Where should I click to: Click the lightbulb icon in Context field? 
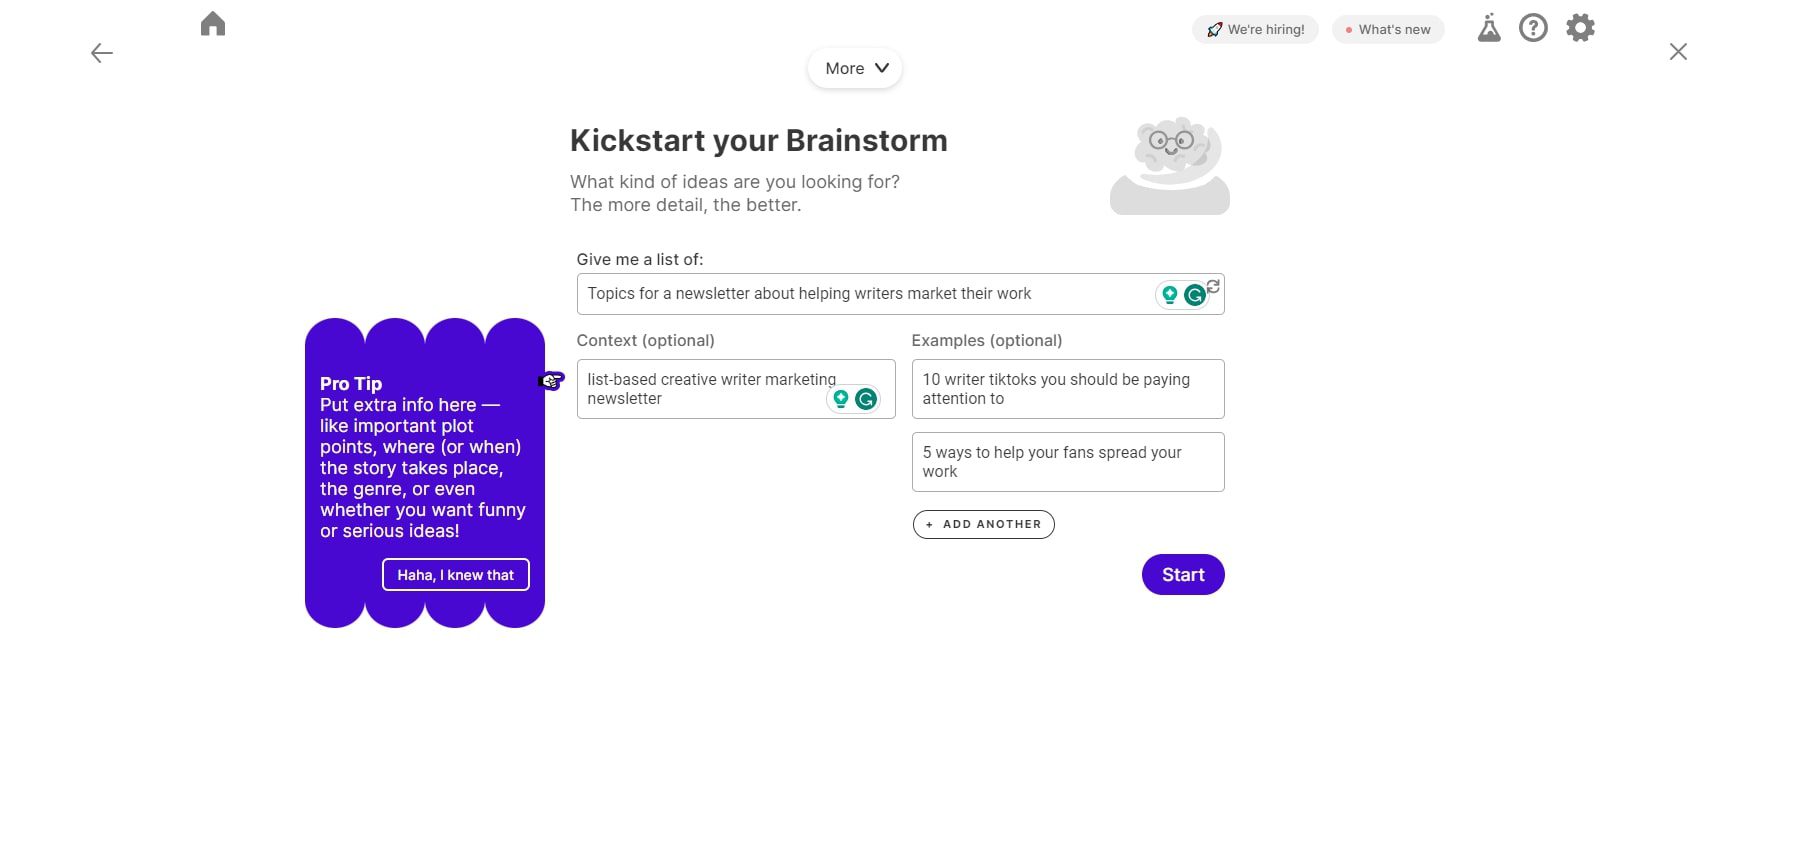tap(841, 399)
